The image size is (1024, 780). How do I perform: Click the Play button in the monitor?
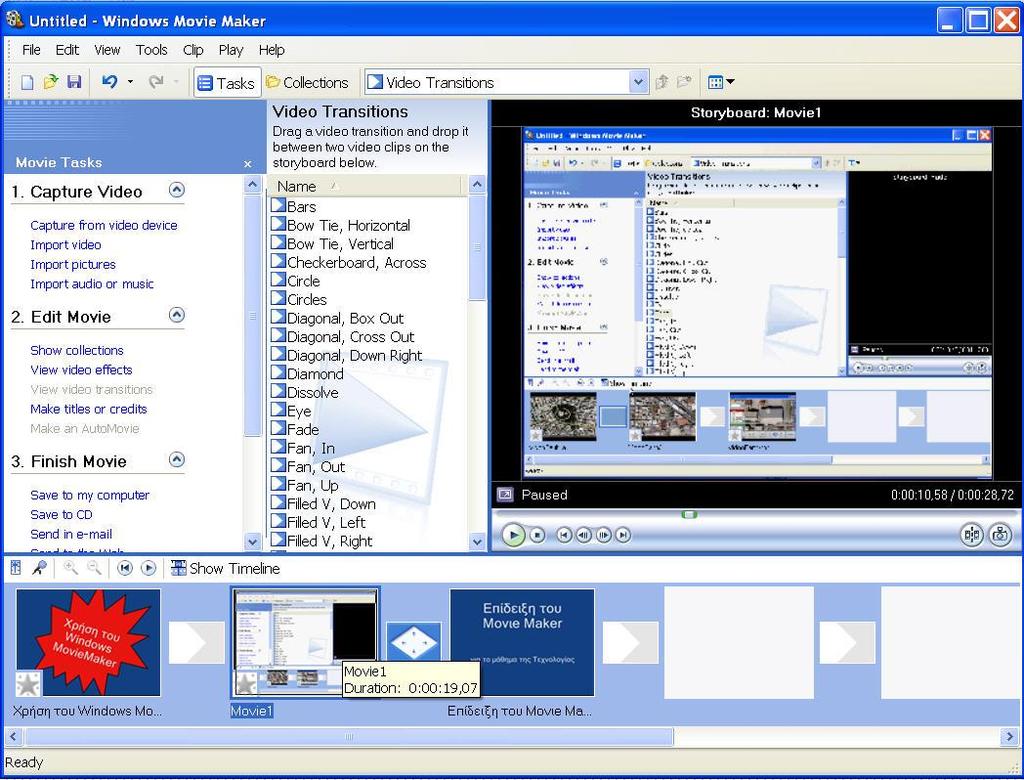pos(513,535)
